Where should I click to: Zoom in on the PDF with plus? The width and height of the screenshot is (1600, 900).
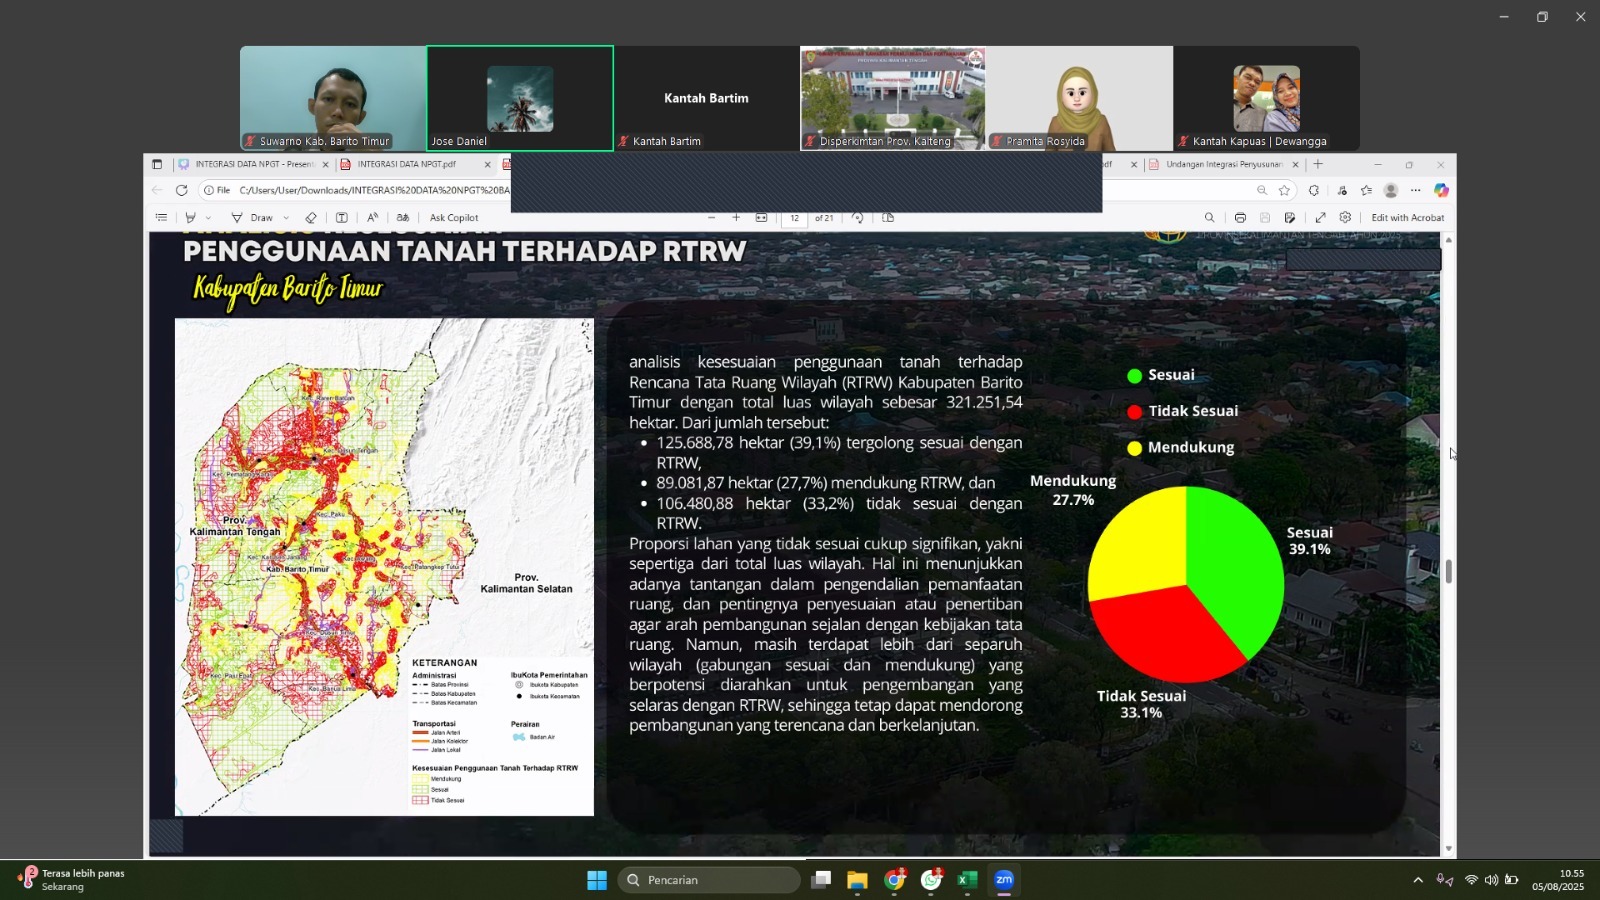point(736,218)
